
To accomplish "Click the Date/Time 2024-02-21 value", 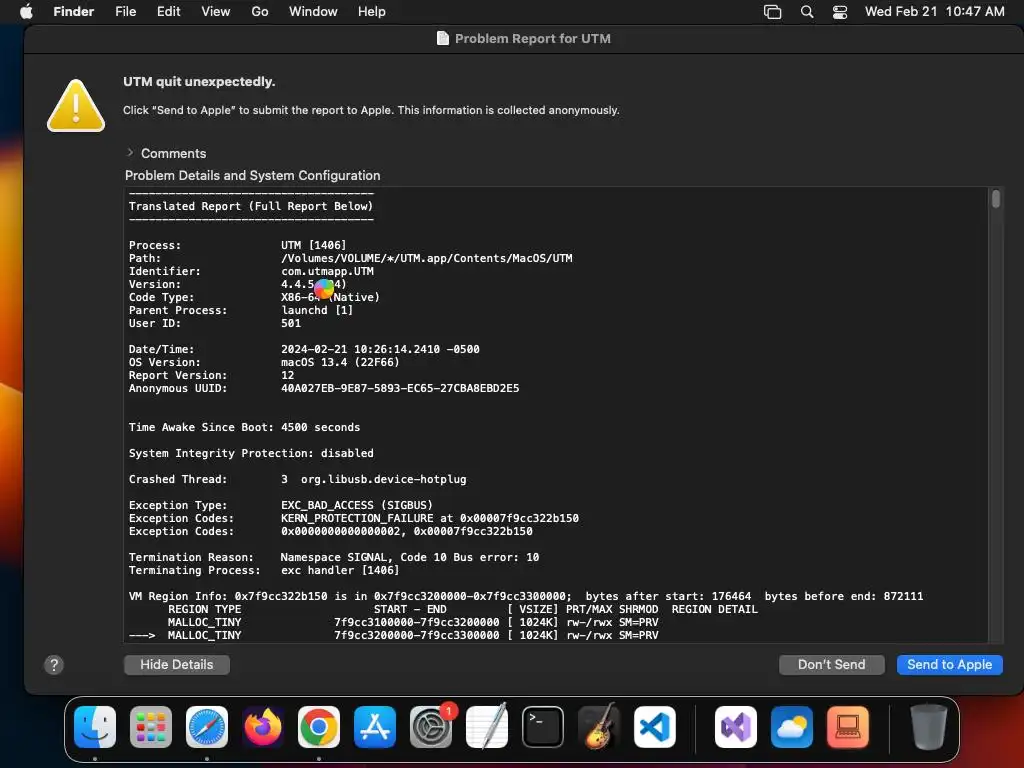I will coord(380,349).
